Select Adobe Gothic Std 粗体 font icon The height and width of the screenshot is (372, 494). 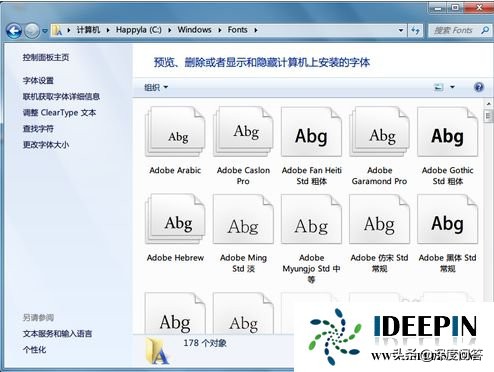(x=447, y=132)
